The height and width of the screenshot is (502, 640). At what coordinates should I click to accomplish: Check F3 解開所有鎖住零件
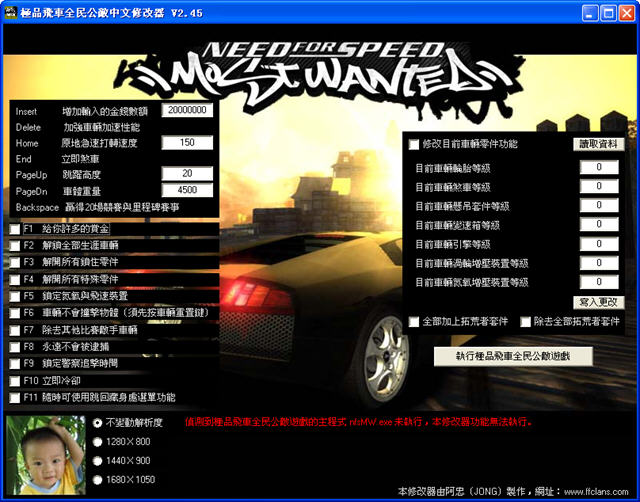coord(15,262)
